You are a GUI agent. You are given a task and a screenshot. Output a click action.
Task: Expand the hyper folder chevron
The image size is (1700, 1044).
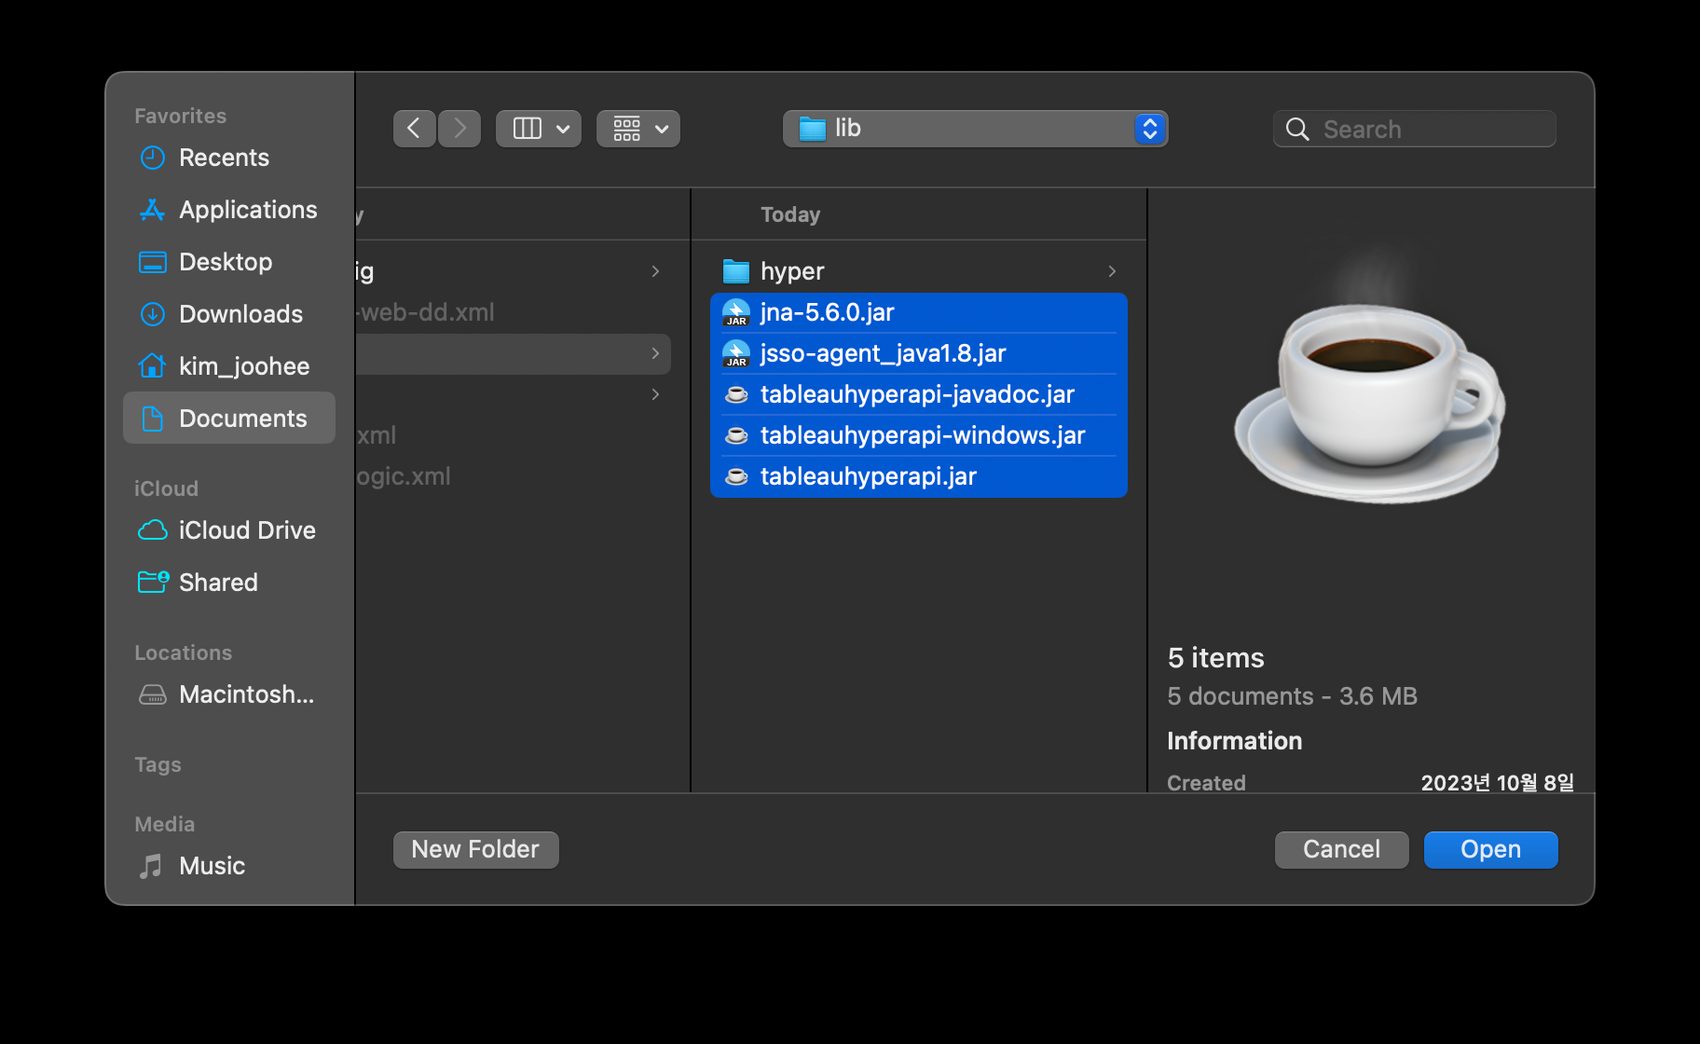(x=1111, y=271)
